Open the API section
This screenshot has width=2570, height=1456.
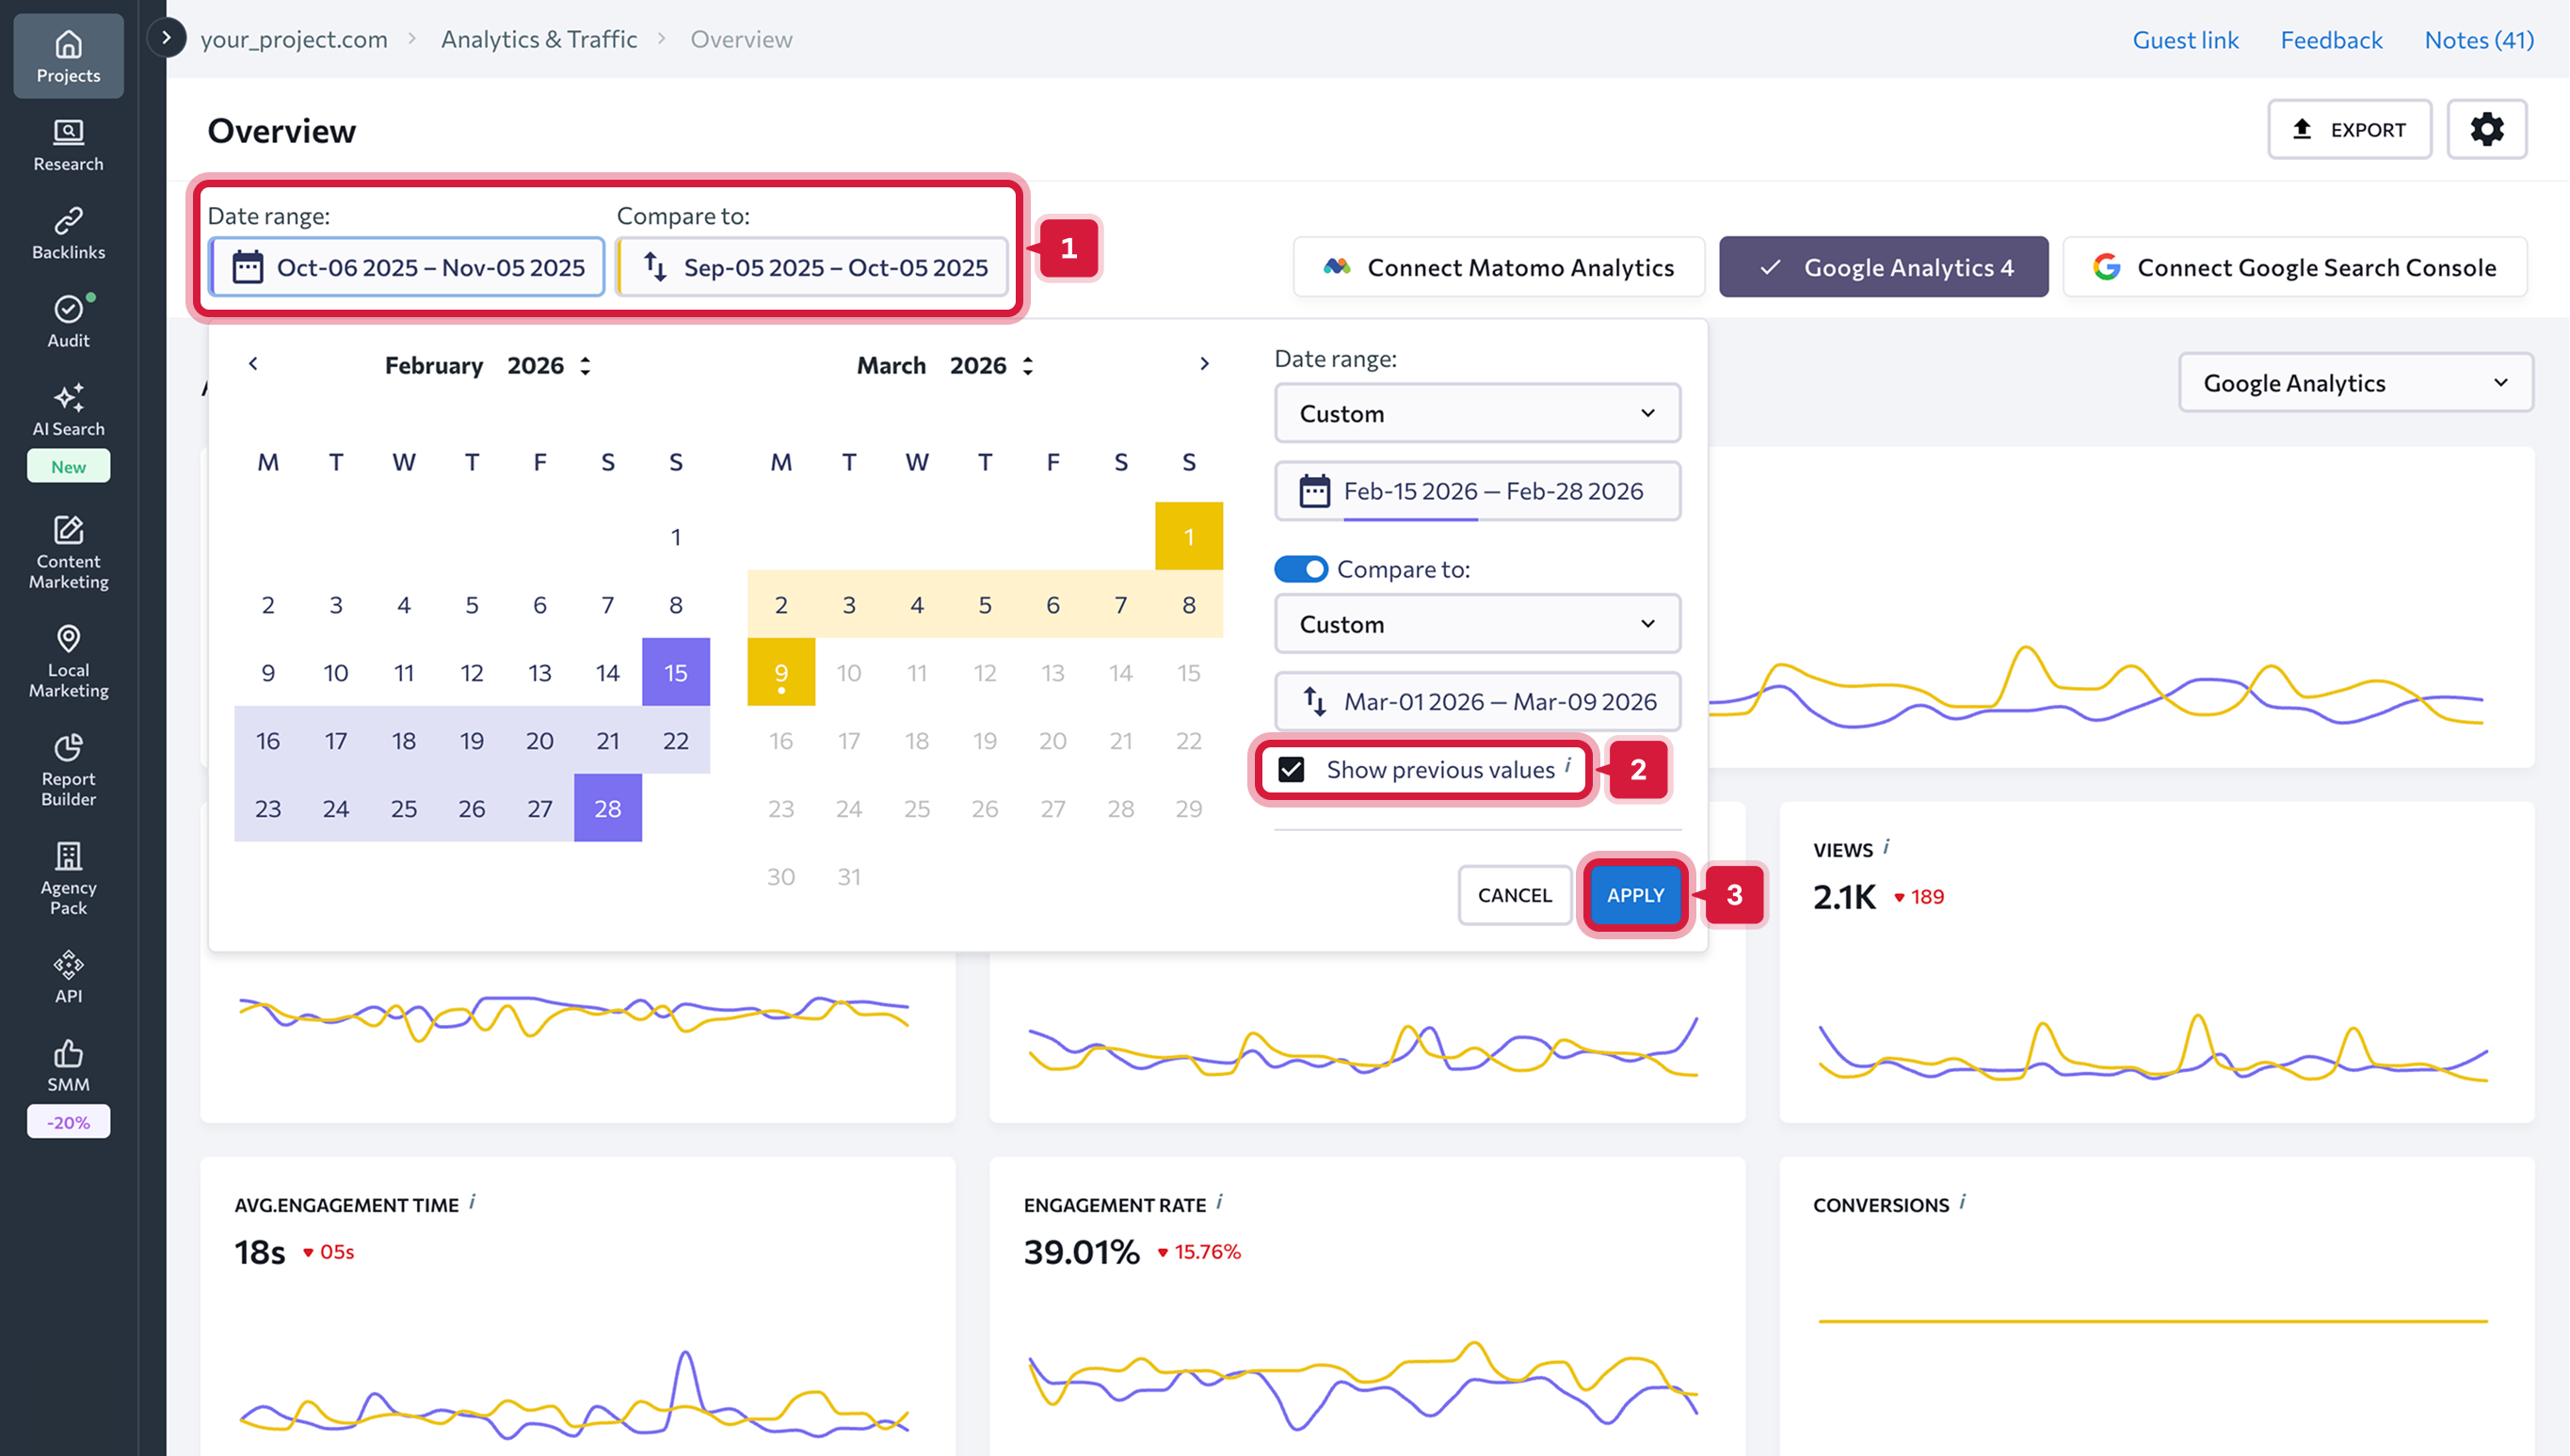tap(67, 975)
